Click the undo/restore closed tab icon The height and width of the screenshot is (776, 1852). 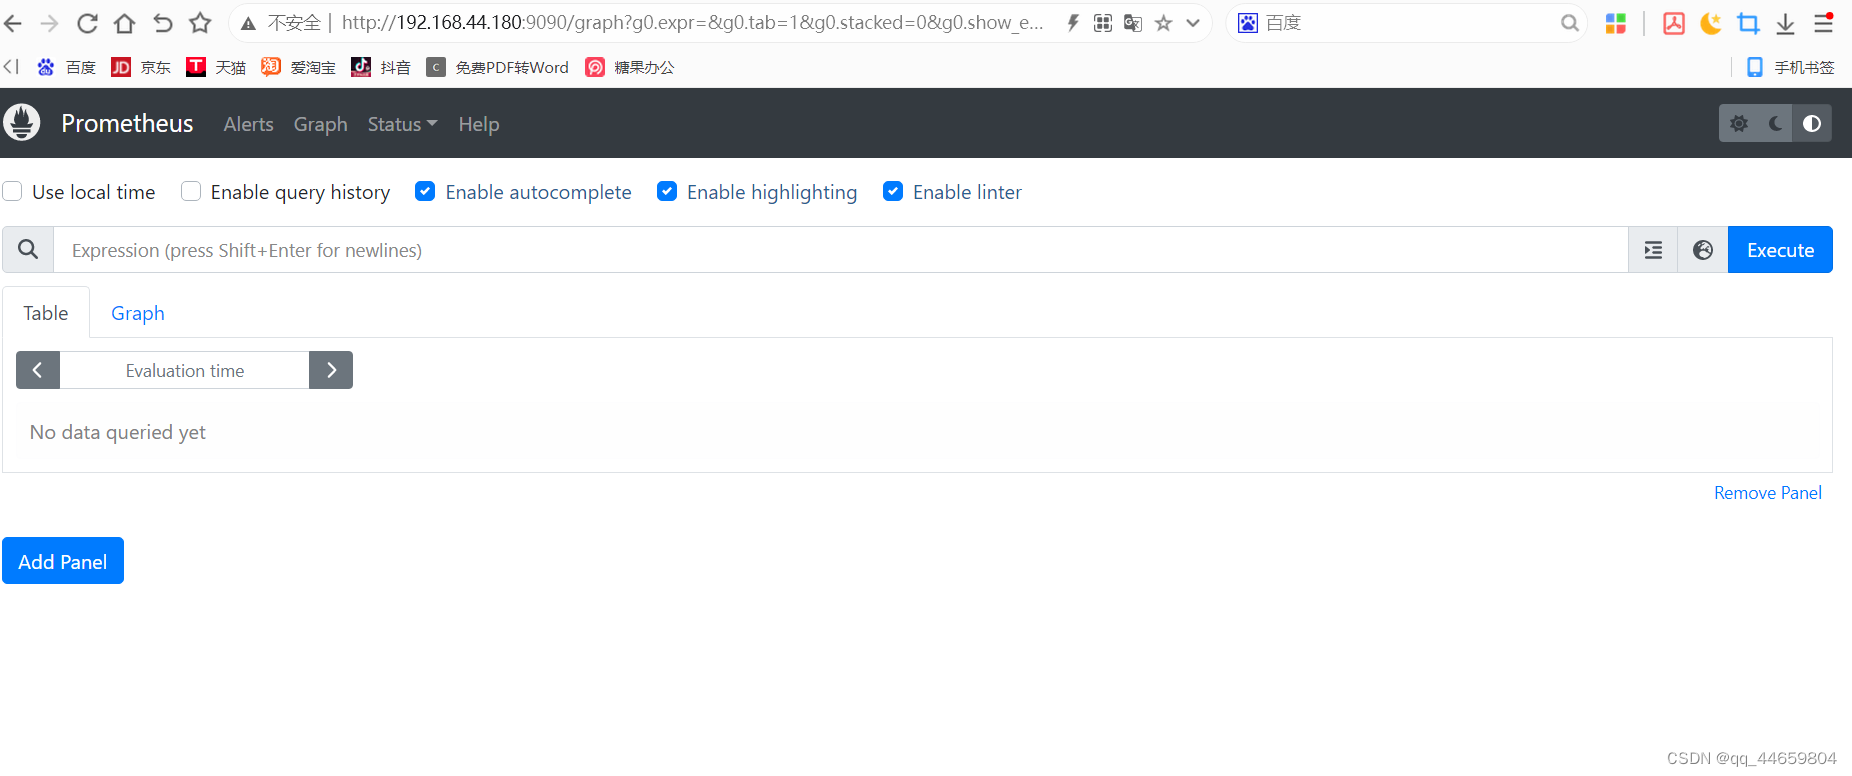162,23
